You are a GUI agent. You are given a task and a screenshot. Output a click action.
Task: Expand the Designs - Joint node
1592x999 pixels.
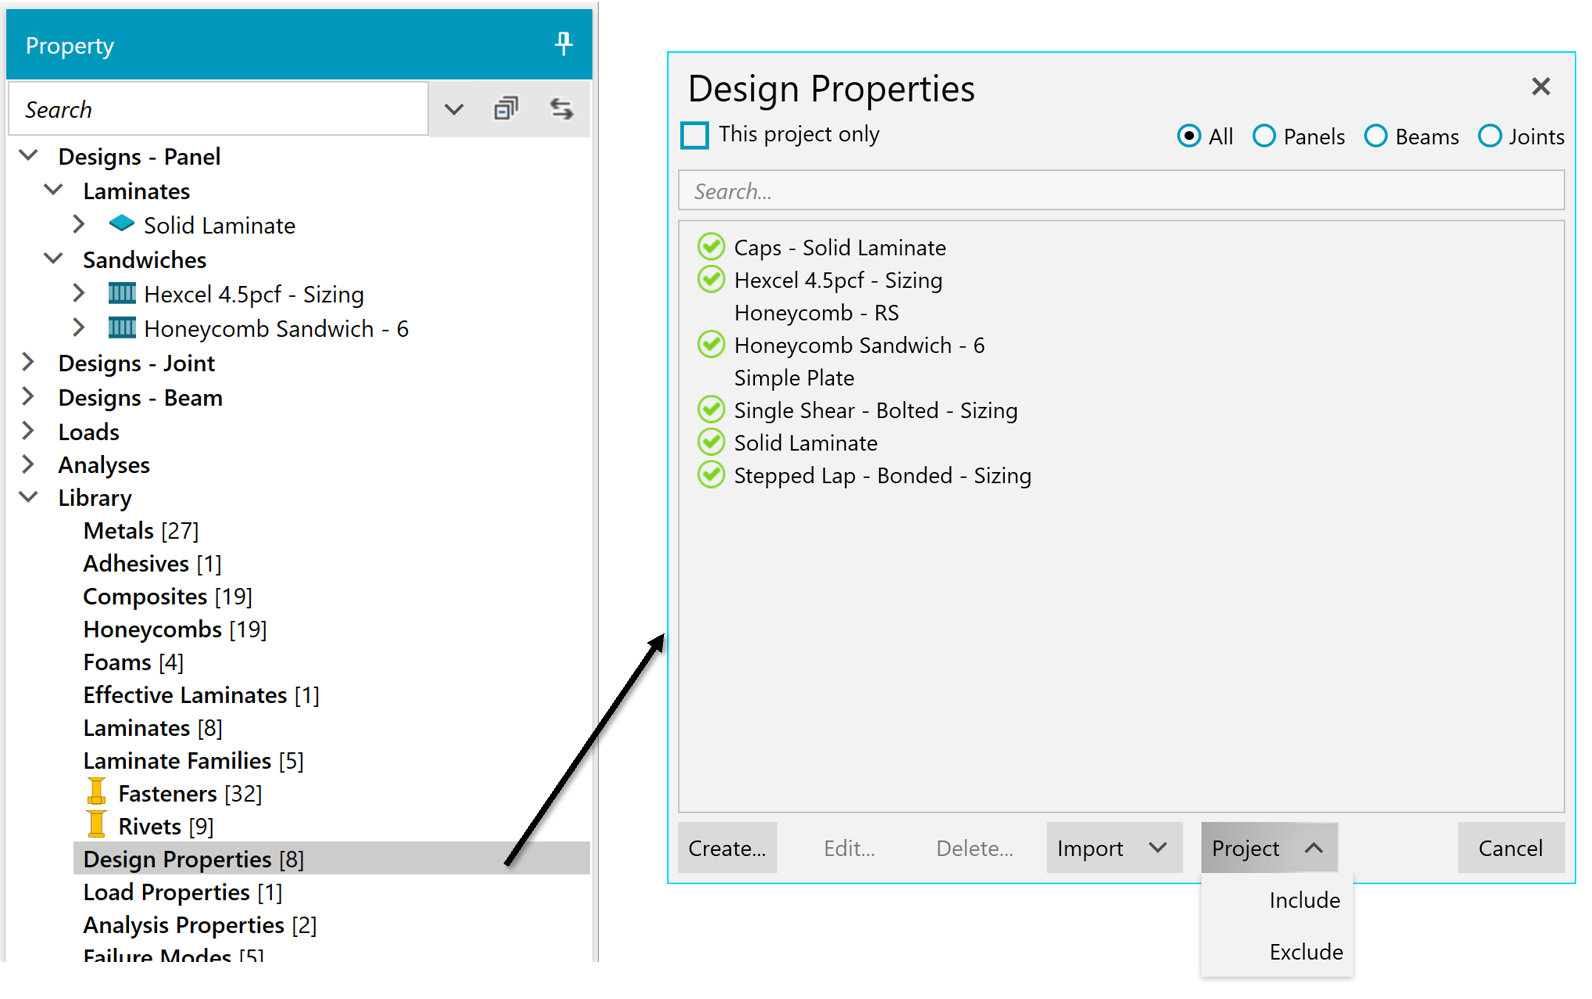(x=29, y=362)
